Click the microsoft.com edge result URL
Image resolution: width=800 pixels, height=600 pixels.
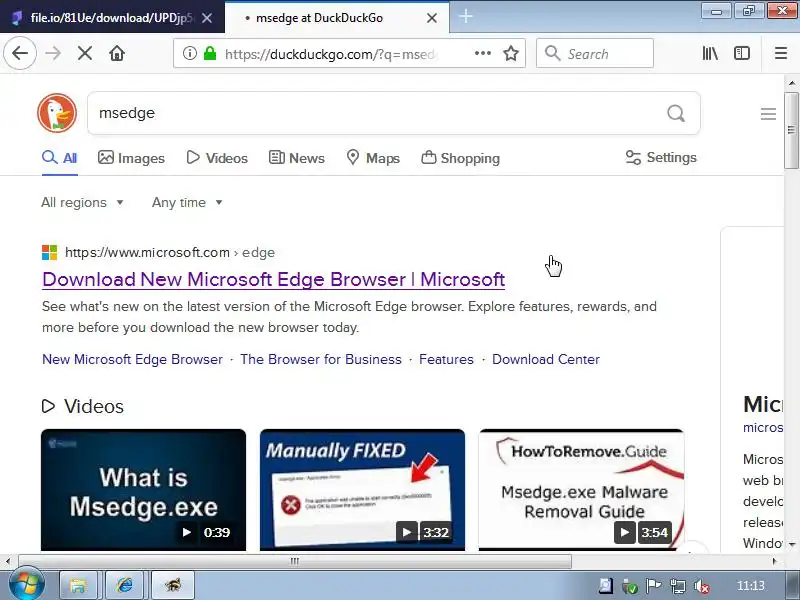170,253
